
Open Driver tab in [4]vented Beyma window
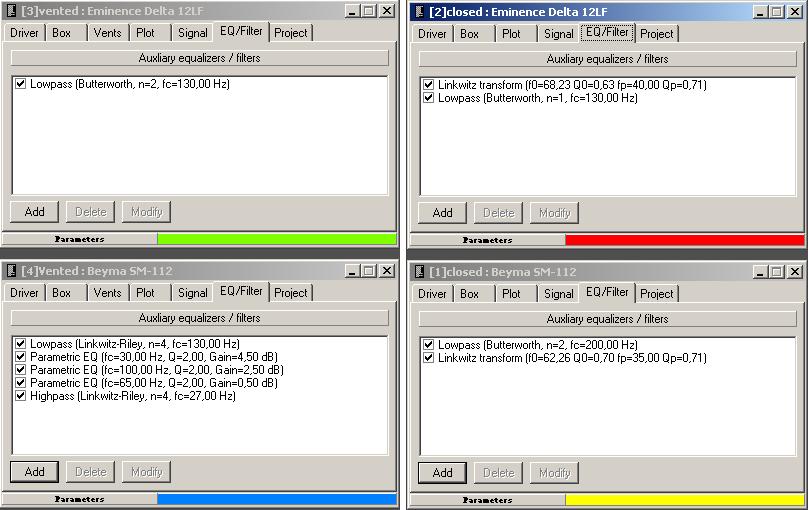pyautogui.click(x=24, y=293)
